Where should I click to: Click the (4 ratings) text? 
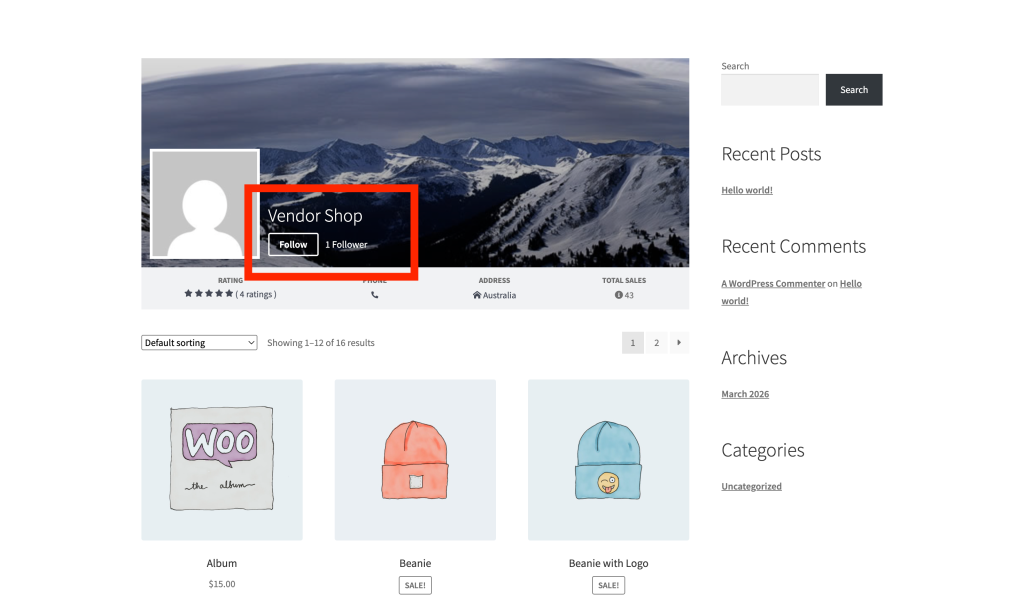(256, 295)
